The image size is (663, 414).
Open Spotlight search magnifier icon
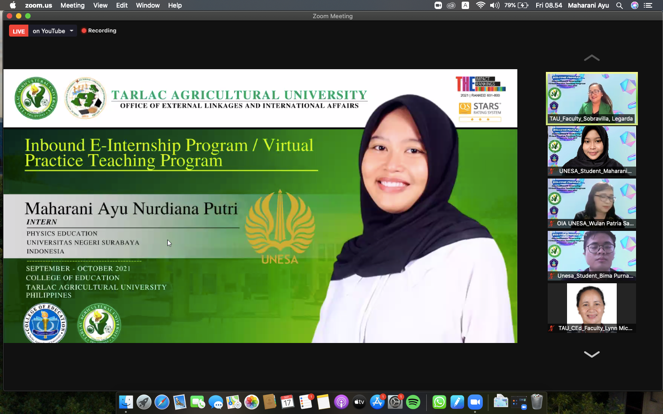click(620, 5)
